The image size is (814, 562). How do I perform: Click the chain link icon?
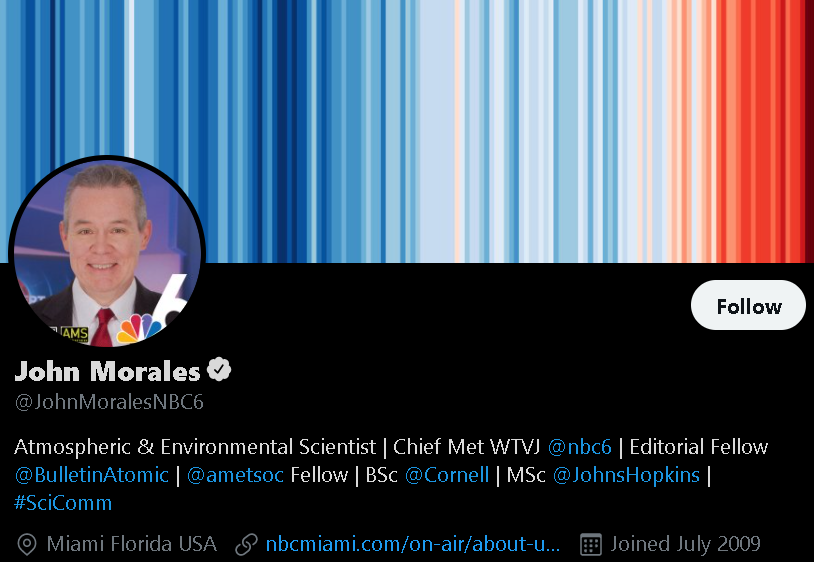pos(246,544)
